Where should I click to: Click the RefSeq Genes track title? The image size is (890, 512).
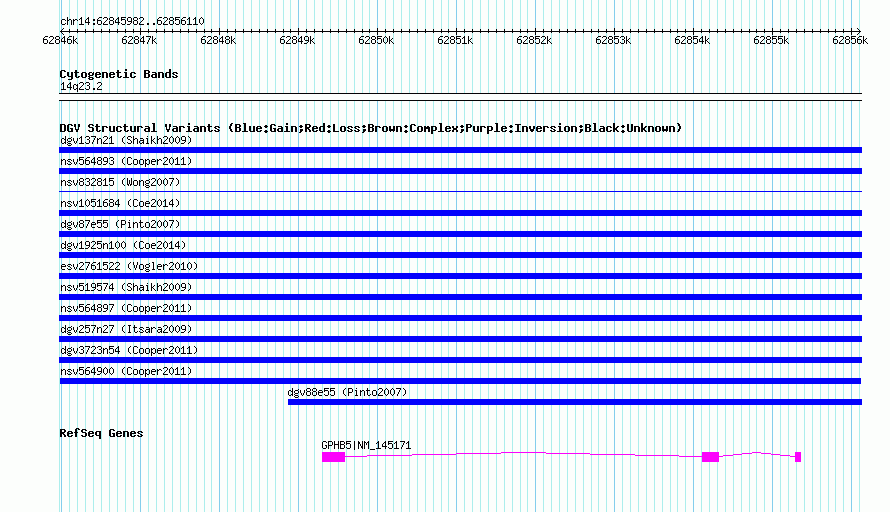point(101,433)
